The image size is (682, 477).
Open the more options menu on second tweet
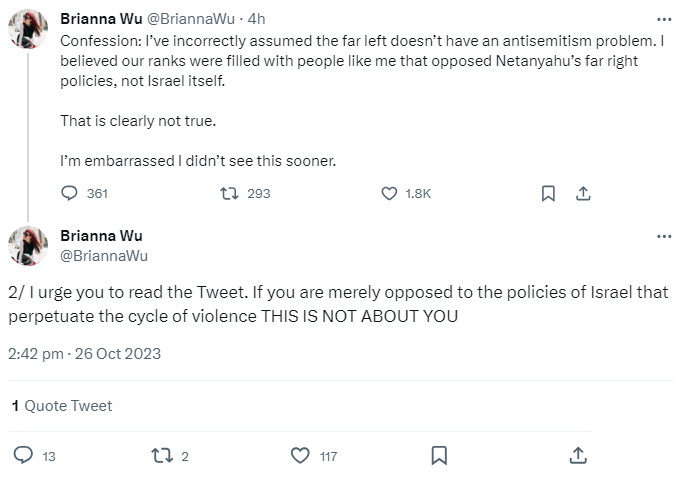point(664,236)
